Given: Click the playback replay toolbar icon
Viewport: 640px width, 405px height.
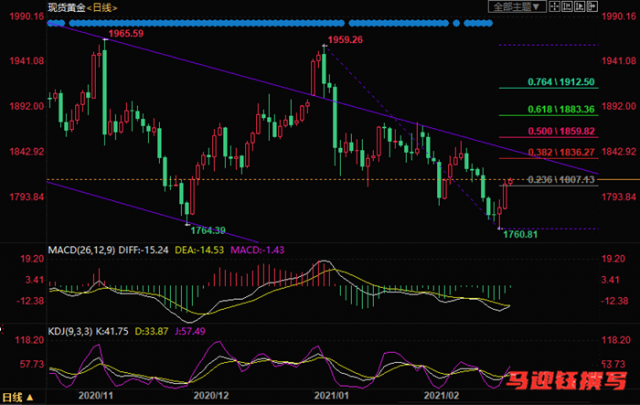Looking at the screenshot, I should click(580, 7).
